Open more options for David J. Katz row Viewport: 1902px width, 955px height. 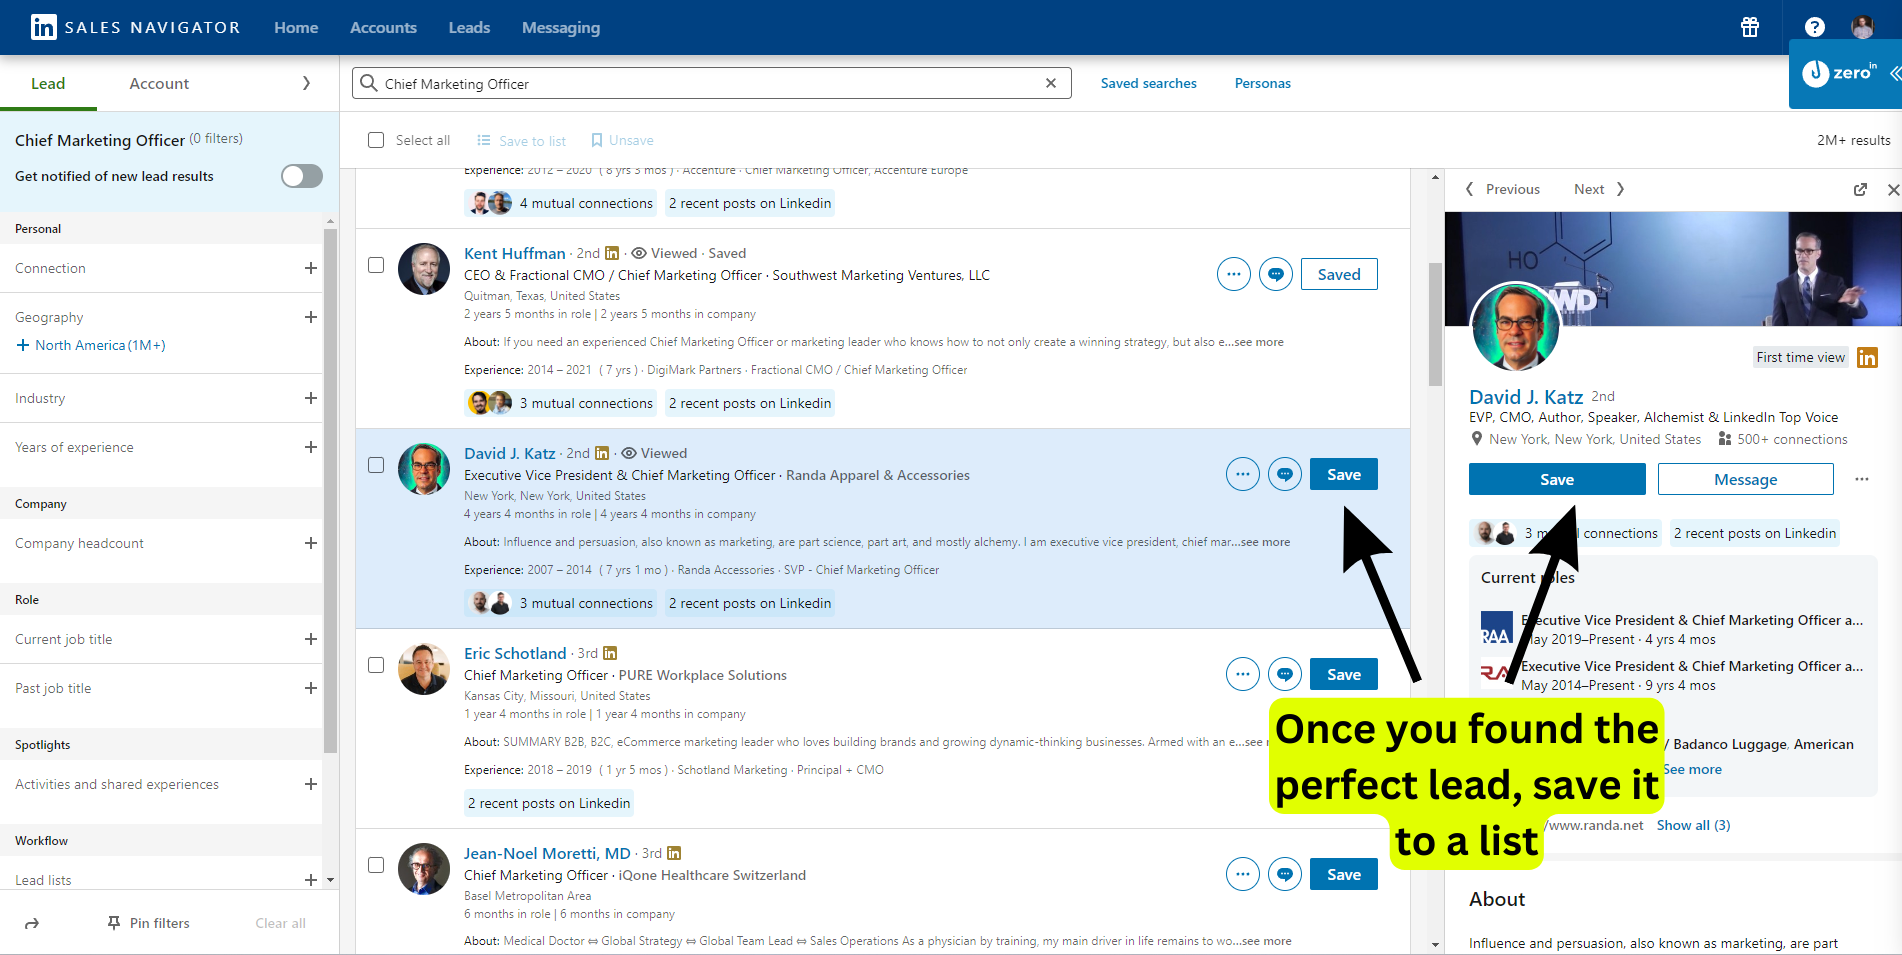tap(1243, 474)
